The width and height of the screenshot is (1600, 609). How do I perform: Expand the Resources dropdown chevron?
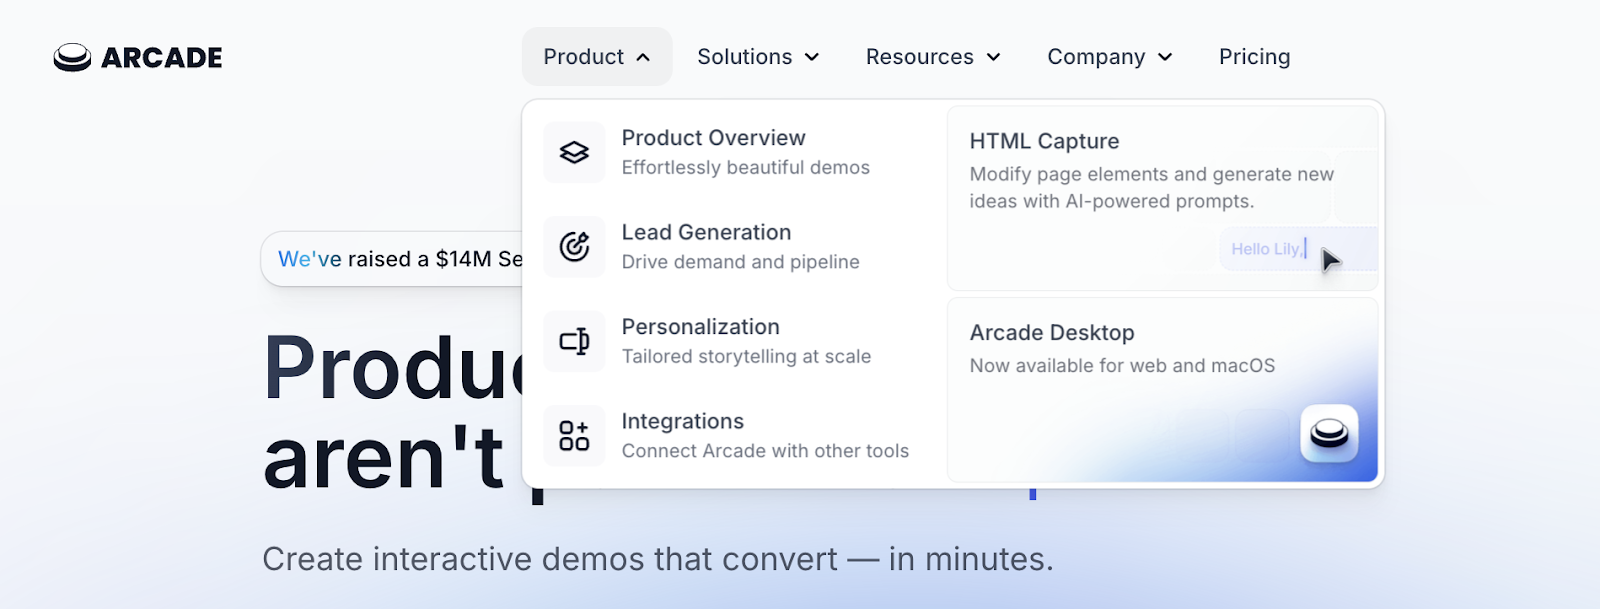pos(993,57)
